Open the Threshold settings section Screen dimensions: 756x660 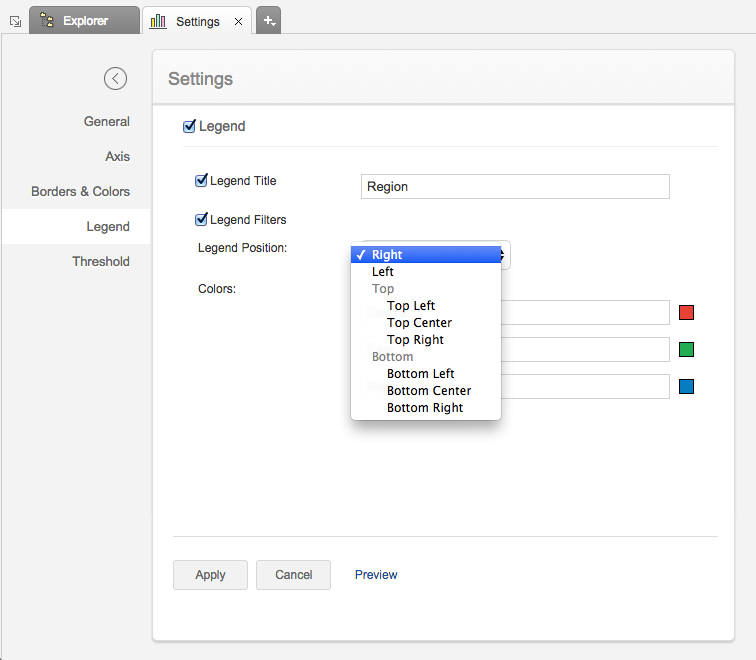point(100,261)
